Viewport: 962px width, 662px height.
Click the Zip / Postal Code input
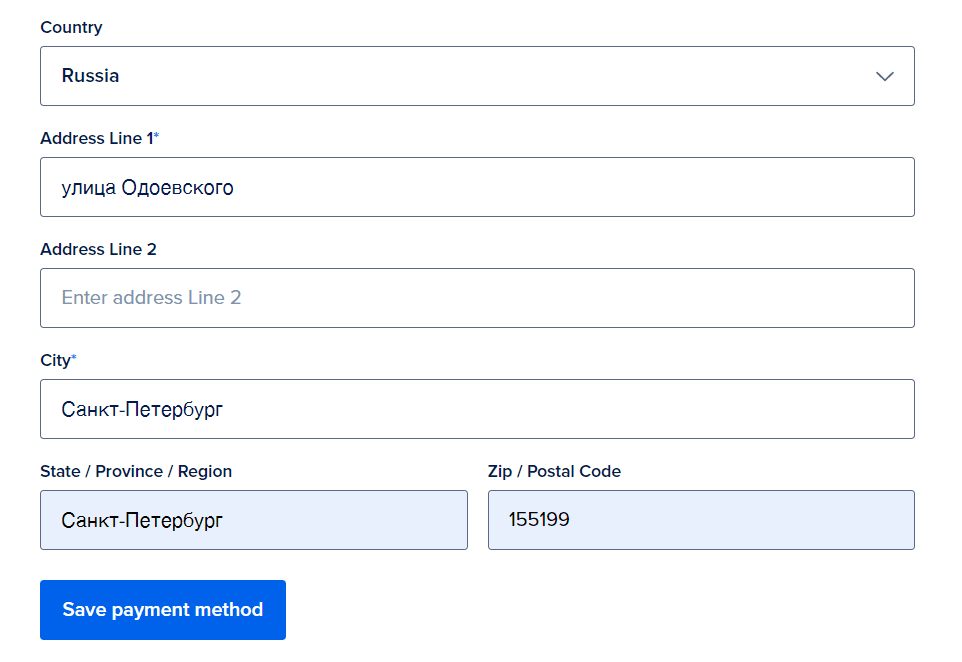pyautogui.click(x=701, y=520)
